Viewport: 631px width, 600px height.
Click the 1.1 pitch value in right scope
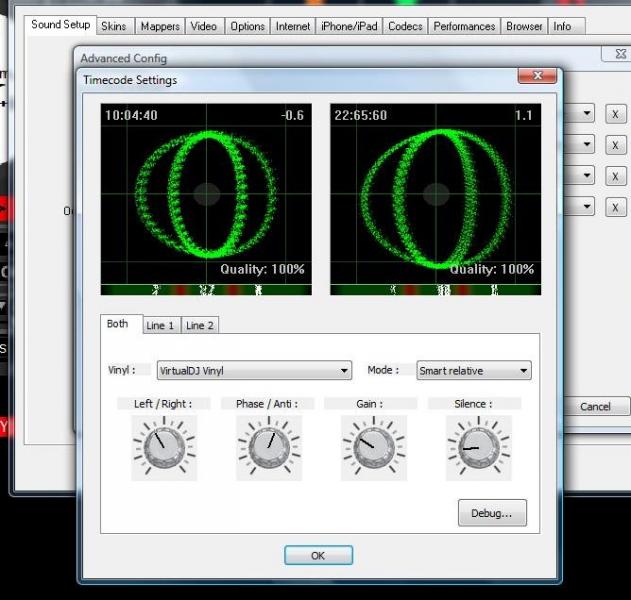click(524, 115)
